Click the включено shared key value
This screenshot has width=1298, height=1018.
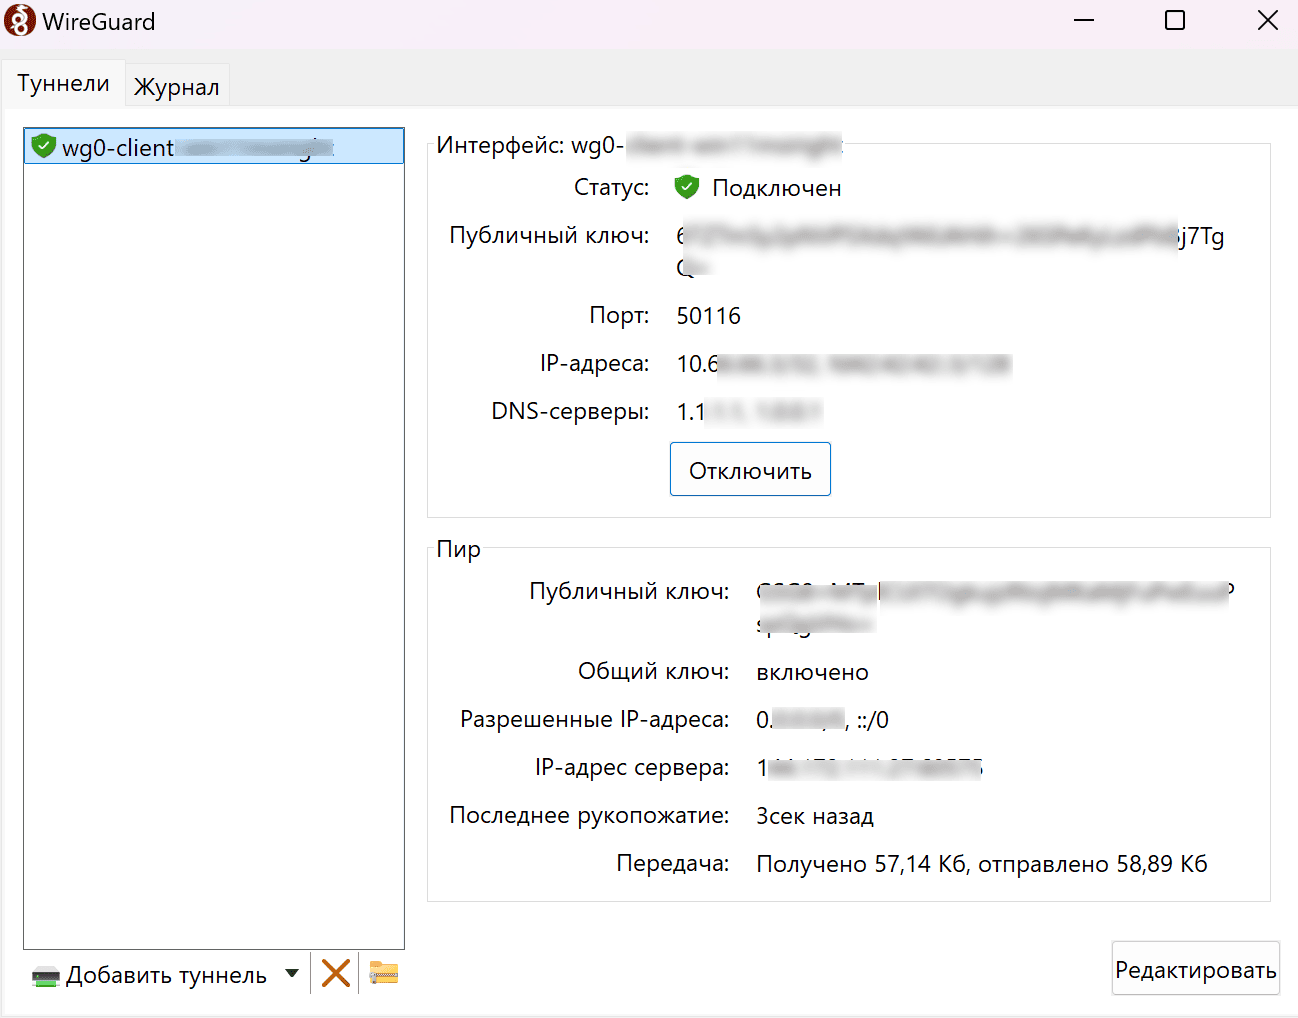pos(813,672)
